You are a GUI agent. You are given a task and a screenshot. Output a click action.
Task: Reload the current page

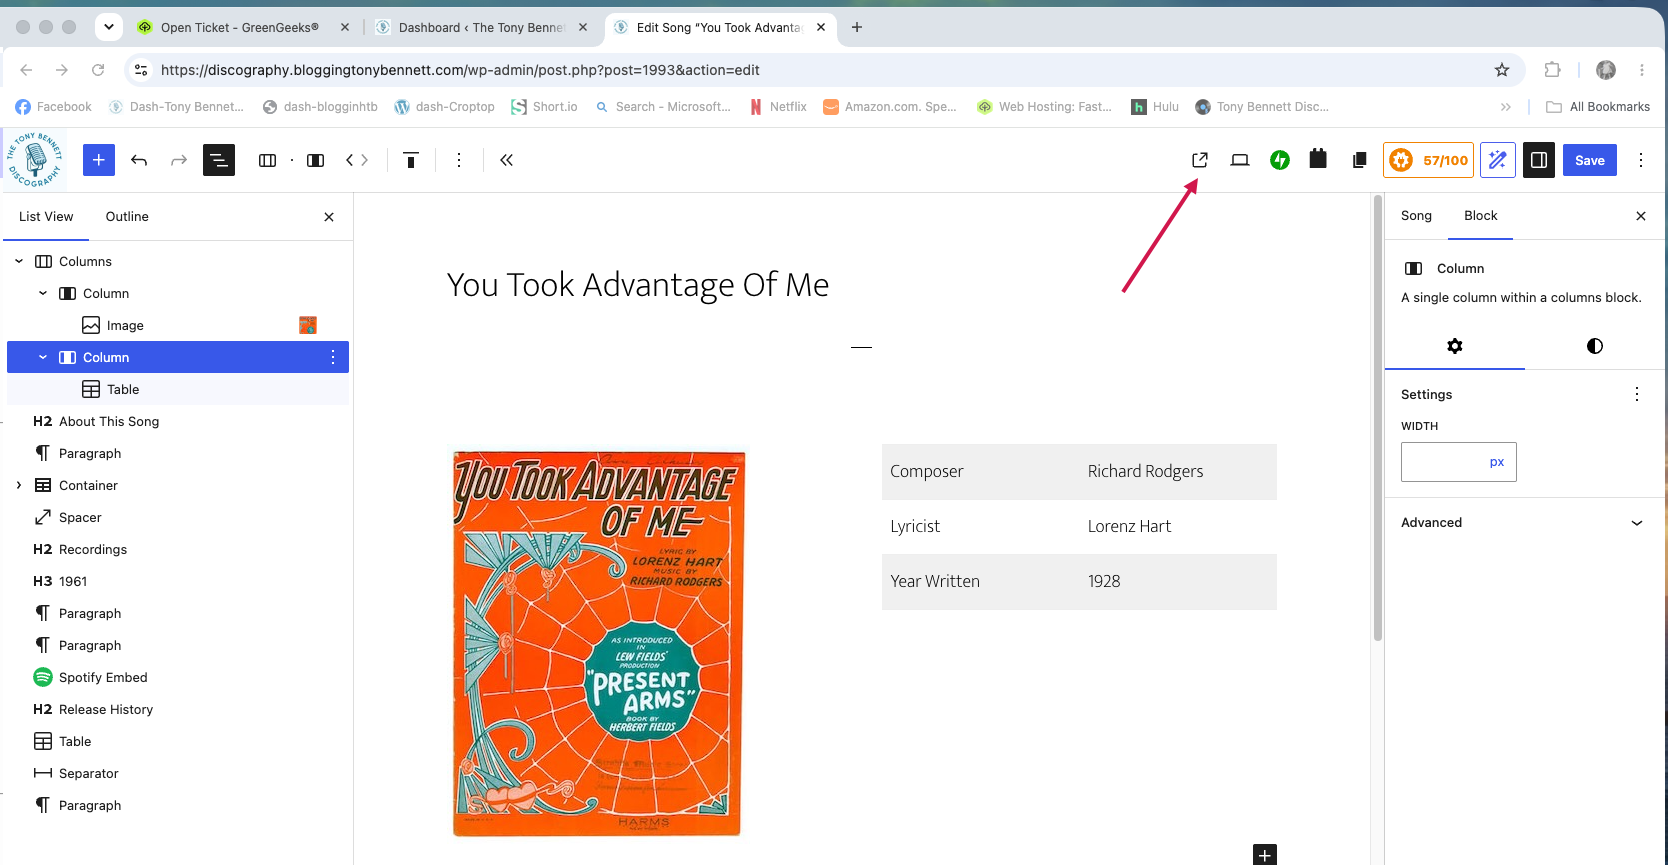tap(98, 70)
